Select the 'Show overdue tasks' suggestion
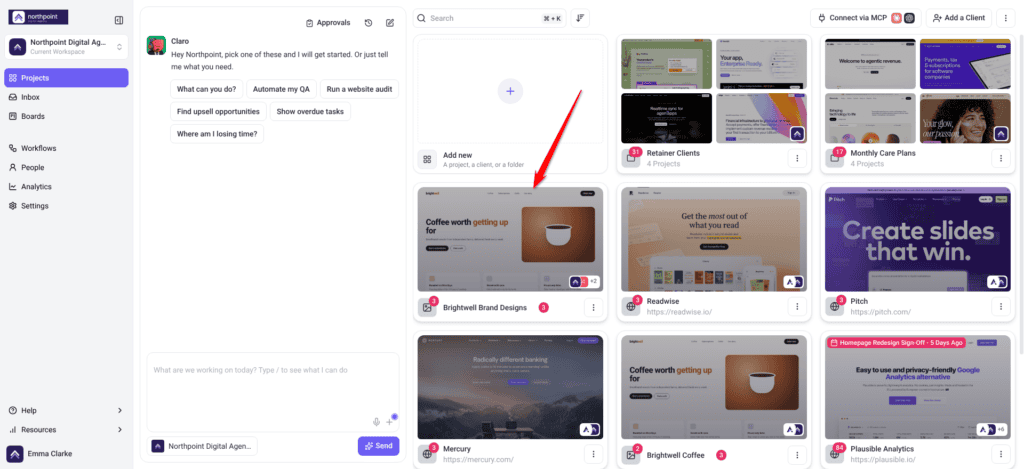Viewport: 1024px width, 469px height. click(310, 112)
